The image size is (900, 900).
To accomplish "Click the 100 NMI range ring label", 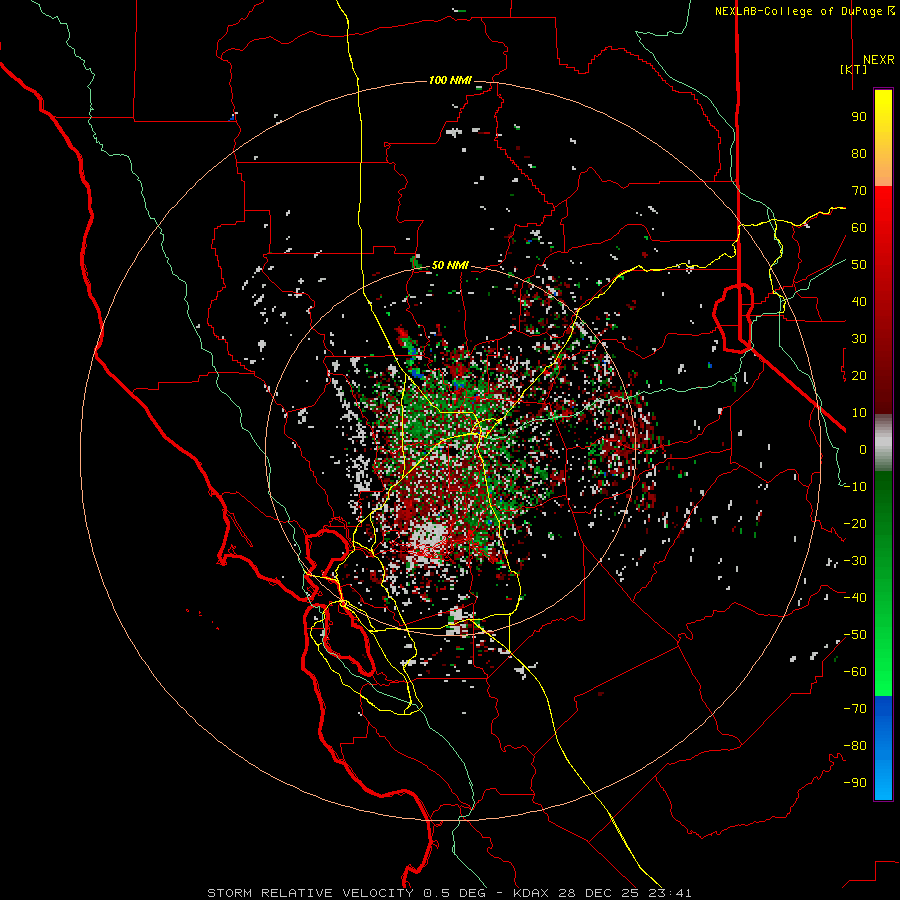I will [x=450, y=80].
